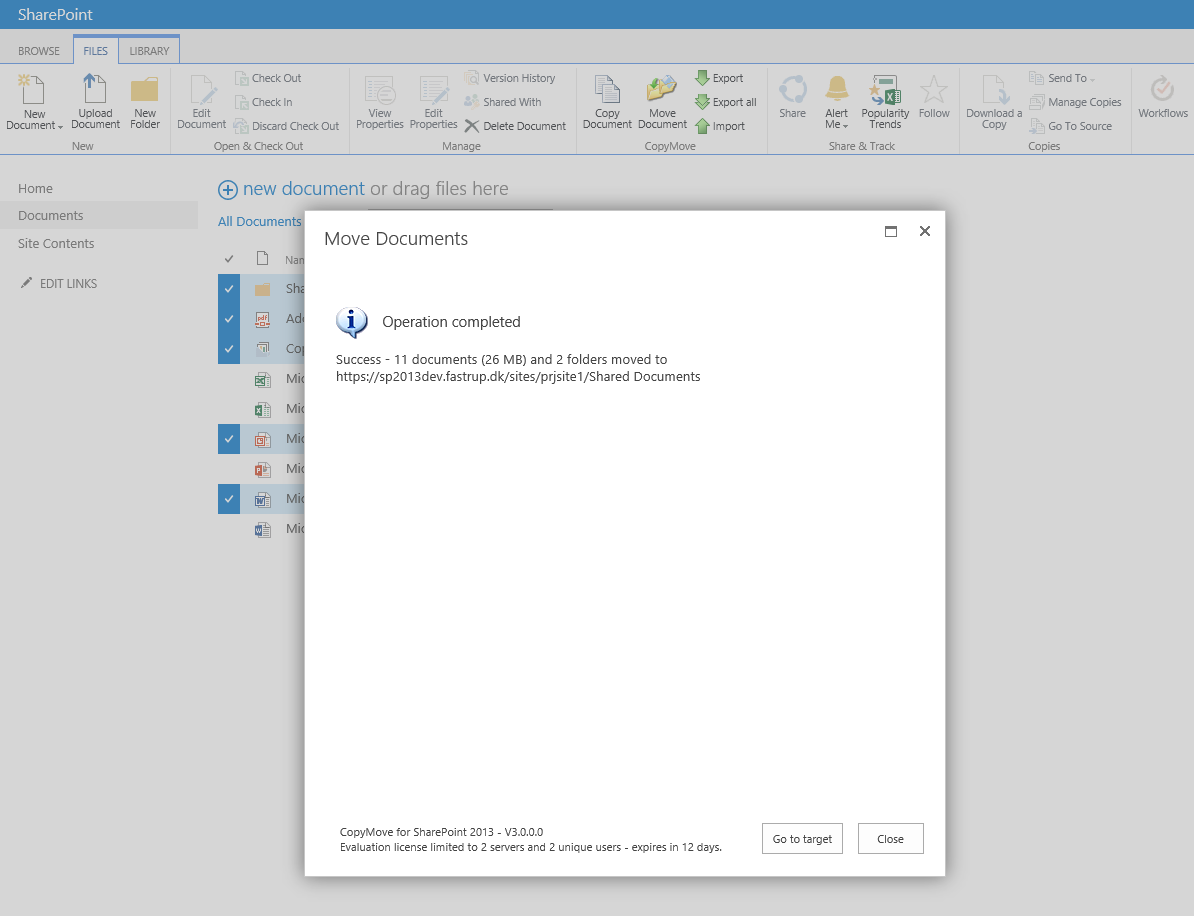This screenshot has width=1194, height=916.
Task: Click Discard Check Out
Action: [286, 126]
